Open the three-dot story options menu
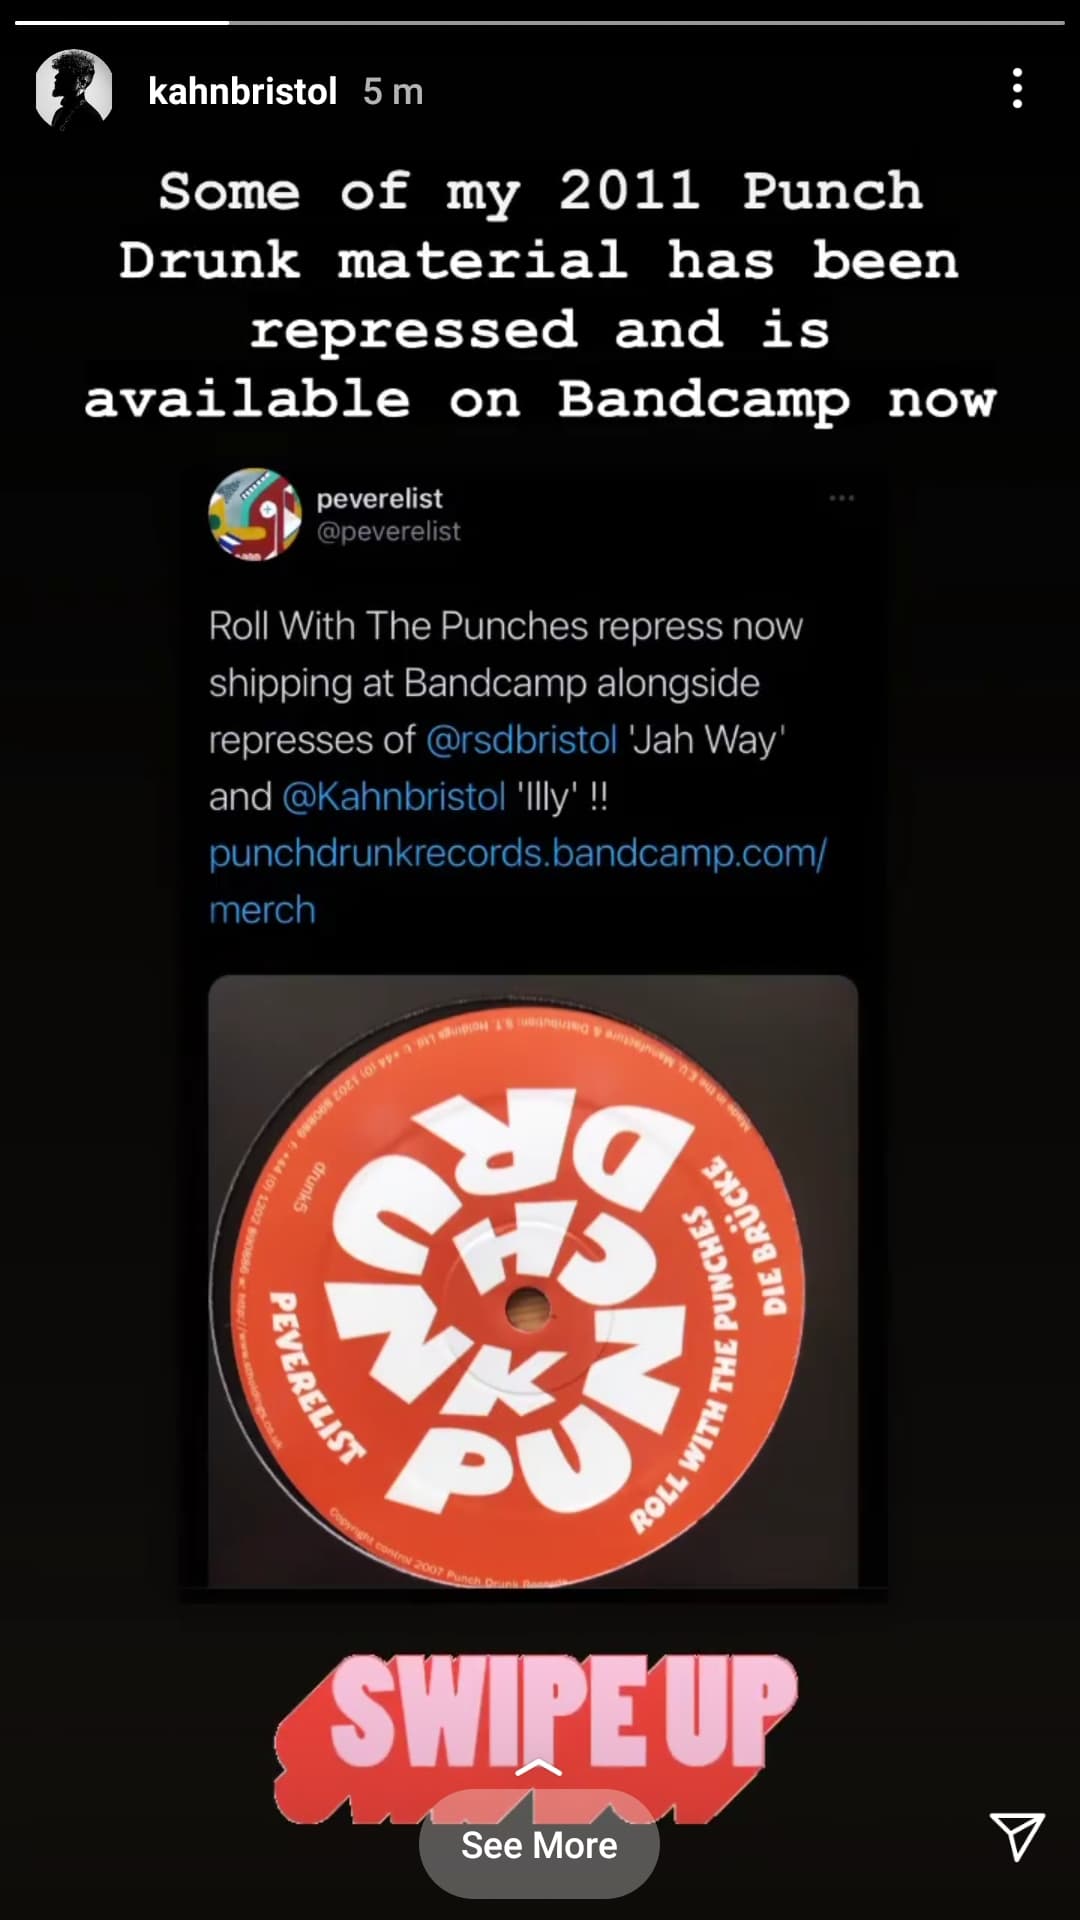The height and width of the screenshot is (1920, 1080). 1017,89
